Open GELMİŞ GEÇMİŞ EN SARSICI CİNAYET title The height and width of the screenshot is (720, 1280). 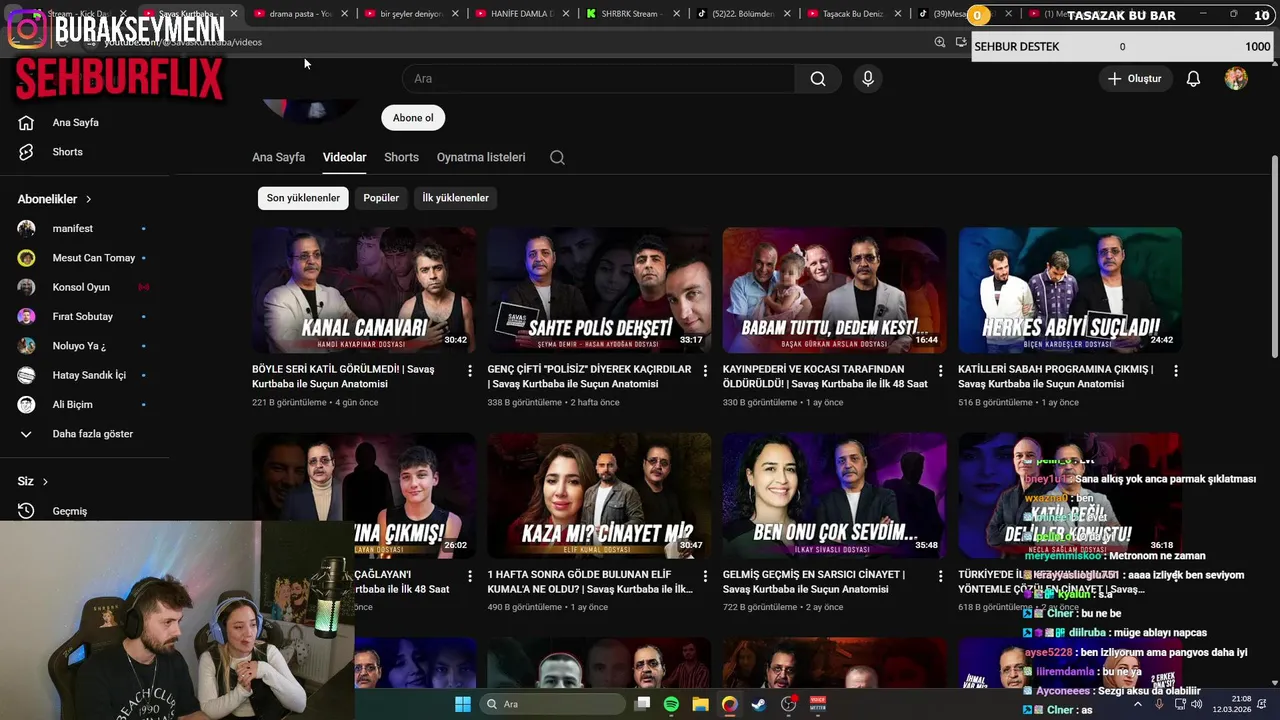(814, 582)
